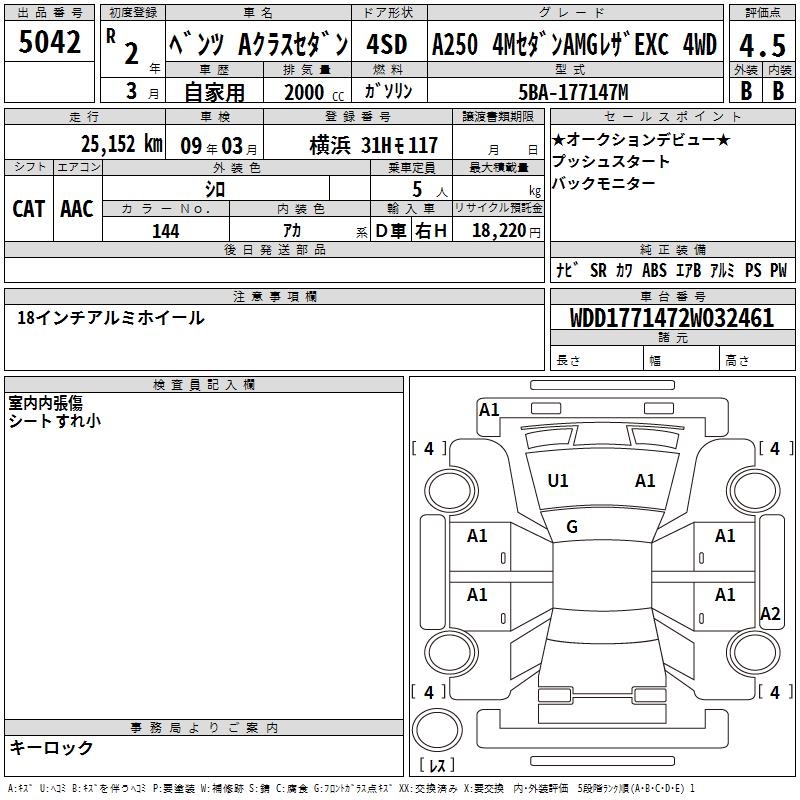Click the キーロック notice text

(x=51, y=747)
